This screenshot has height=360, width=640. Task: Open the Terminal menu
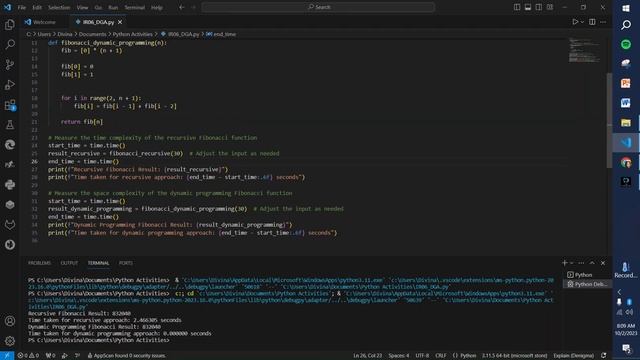[135, 7]
